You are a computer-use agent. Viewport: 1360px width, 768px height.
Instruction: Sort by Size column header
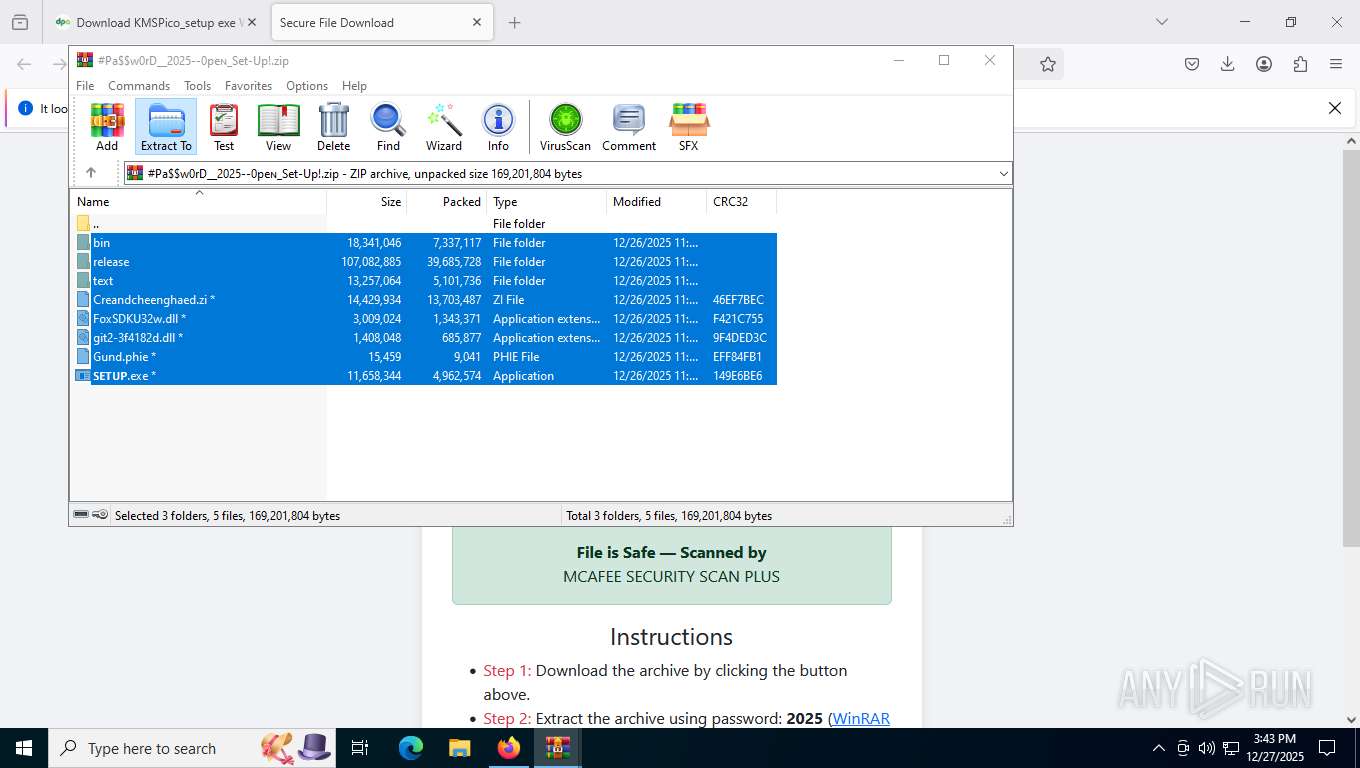367,201
